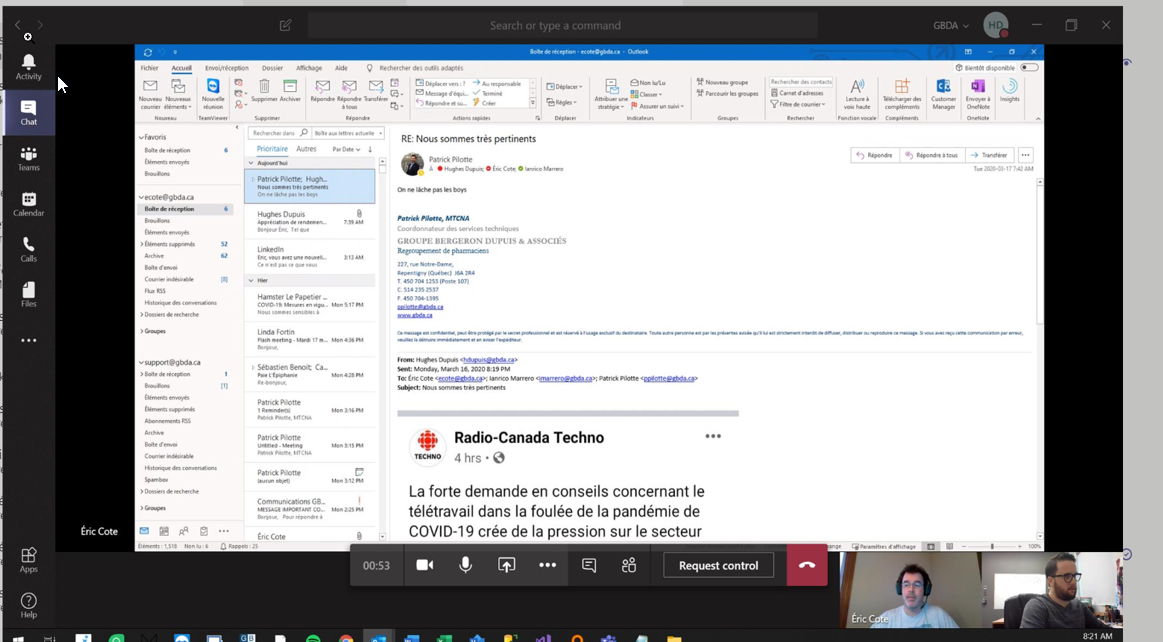Click the Archiver icon in Outlook ribbon
This screenshot has height=642, width=1163.
pyautogui.click(x=290, y=91)
